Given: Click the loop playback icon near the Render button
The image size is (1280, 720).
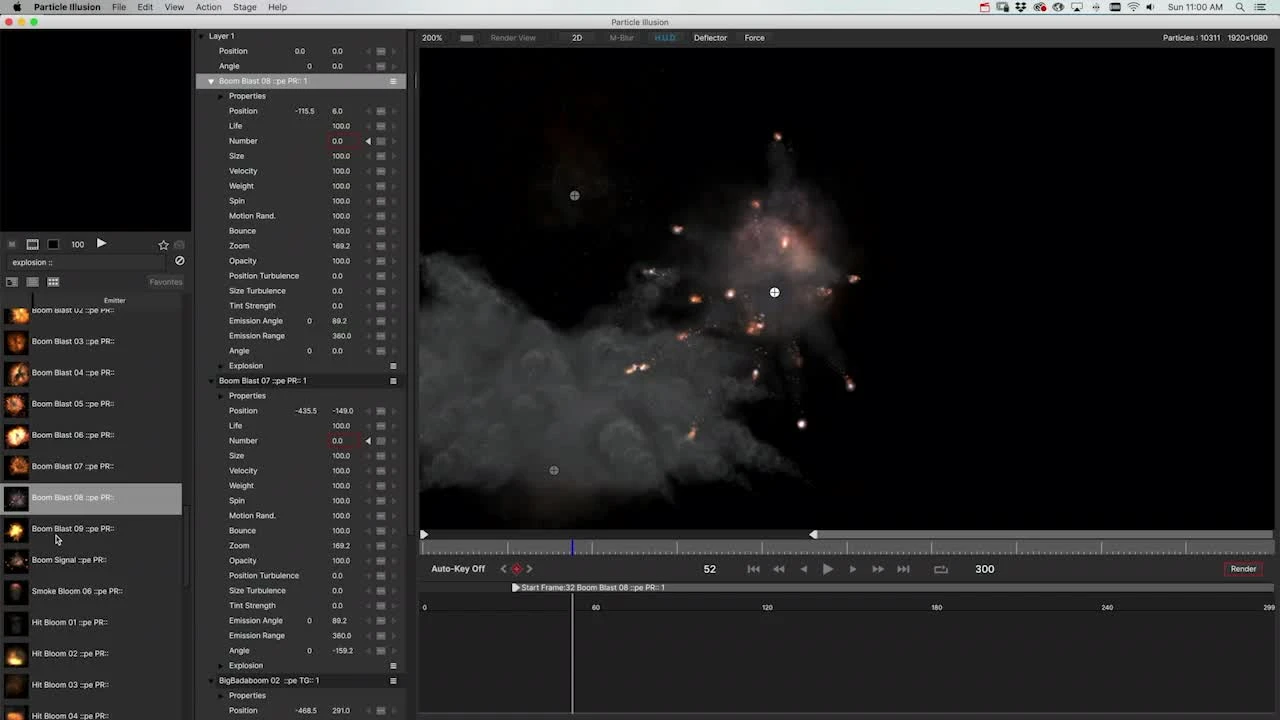Looking at the screenshot, I should (x=940, y=568).
